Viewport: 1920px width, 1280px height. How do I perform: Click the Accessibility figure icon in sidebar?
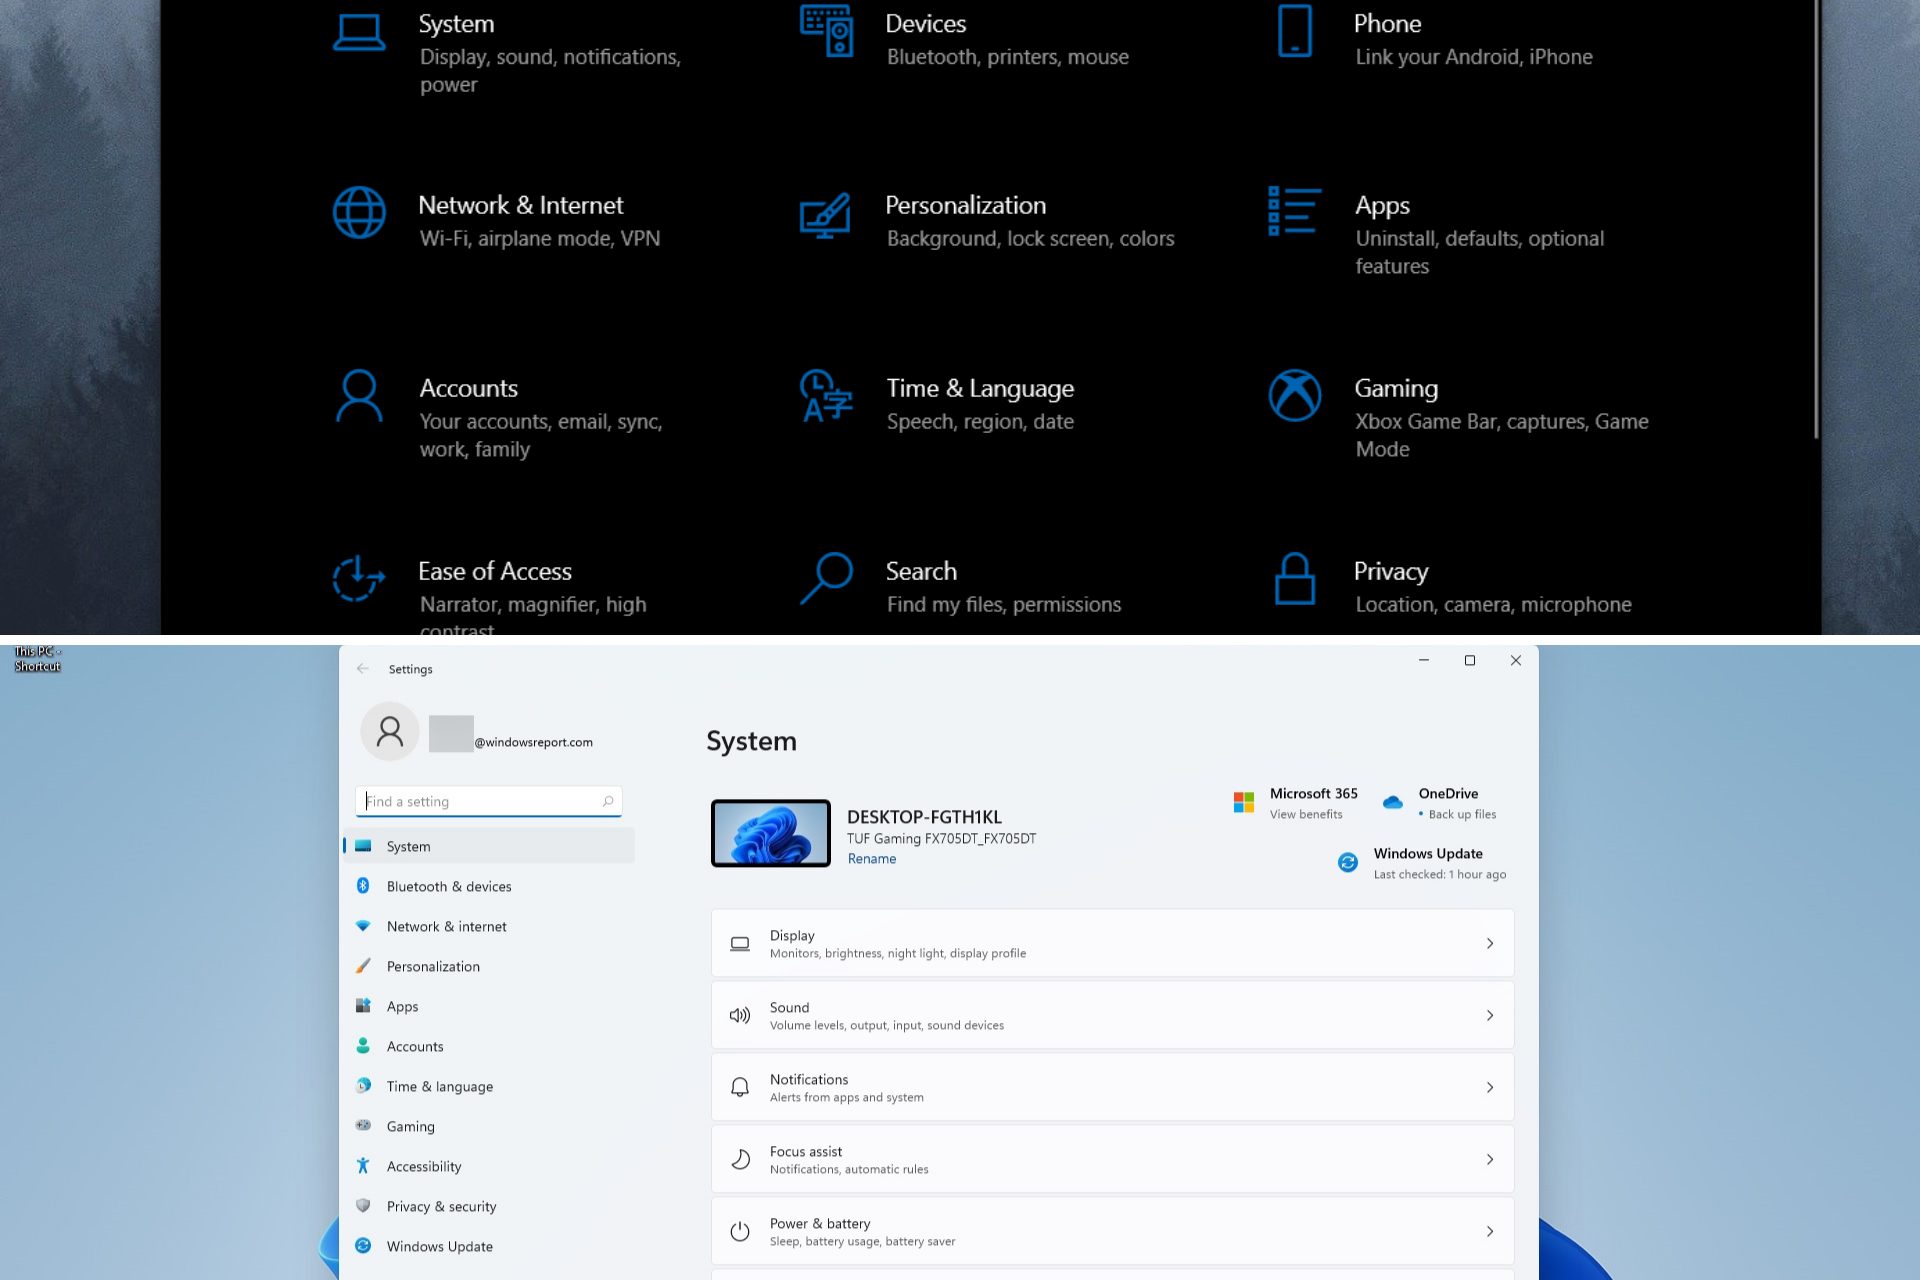(x=363, y=1166)
